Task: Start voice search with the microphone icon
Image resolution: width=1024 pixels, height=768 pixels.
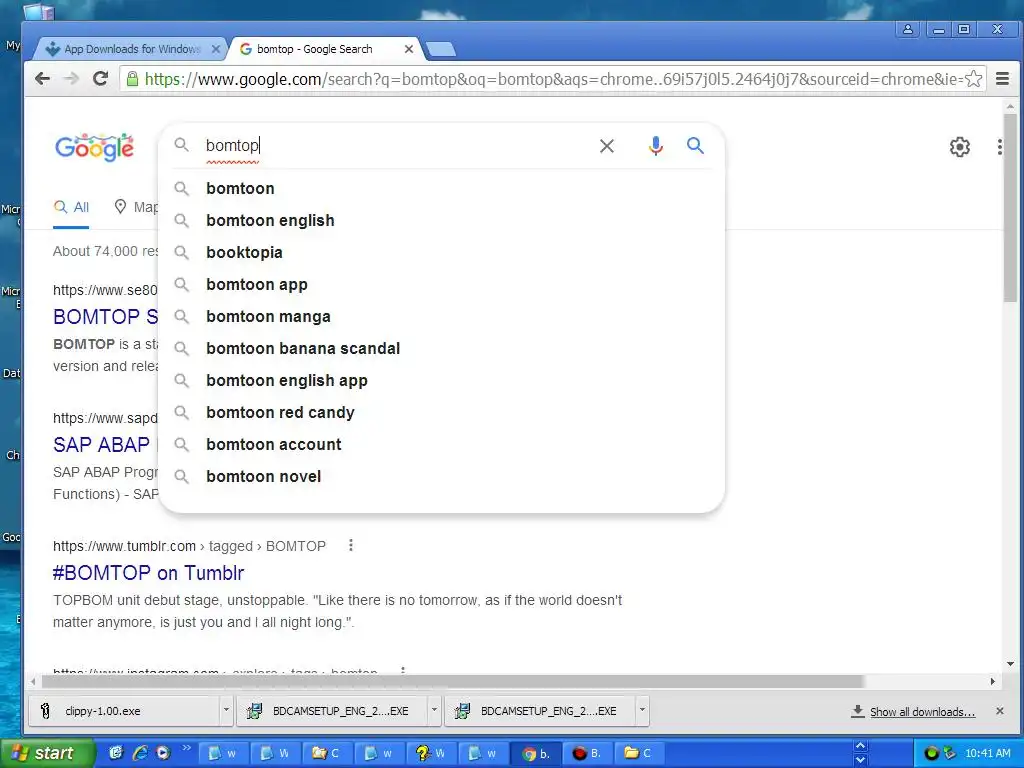Action: pyautogui.click(x=656, y=146)
